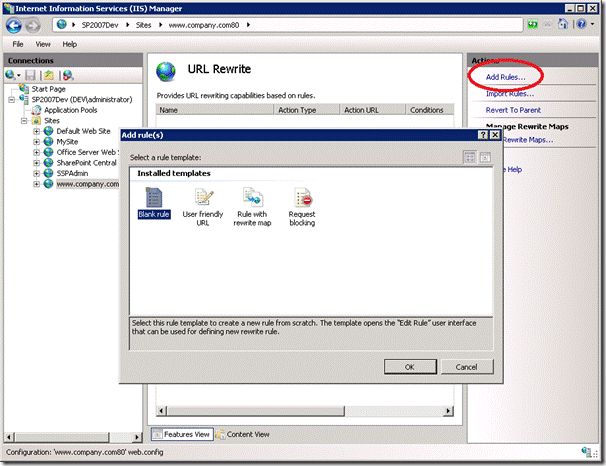The width and height of the screenshot is (606, 466).
Task: Click the Name column header
Action: (215, 110)
